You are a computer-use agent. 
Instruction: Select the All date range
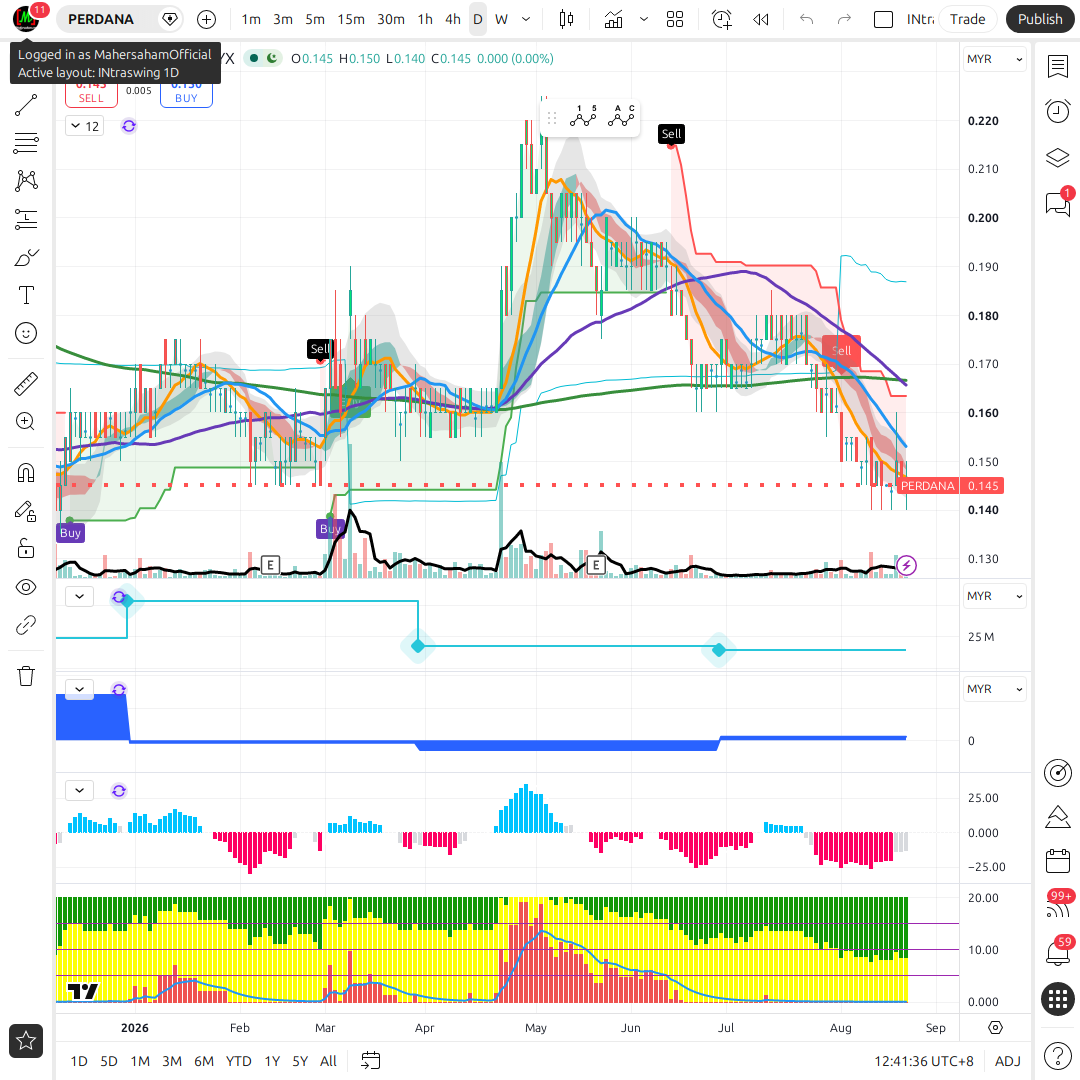(329, 1061)
